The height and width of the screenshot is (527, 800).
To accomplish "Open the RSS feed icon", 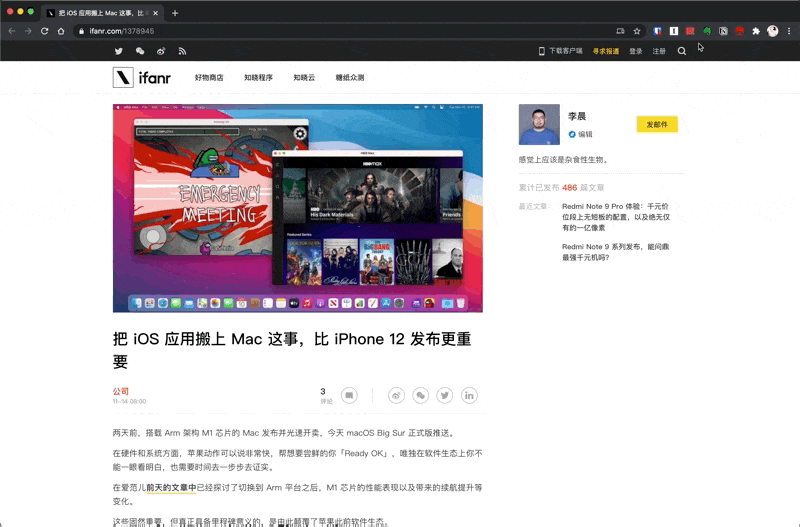I will click(x=182, y=51).
